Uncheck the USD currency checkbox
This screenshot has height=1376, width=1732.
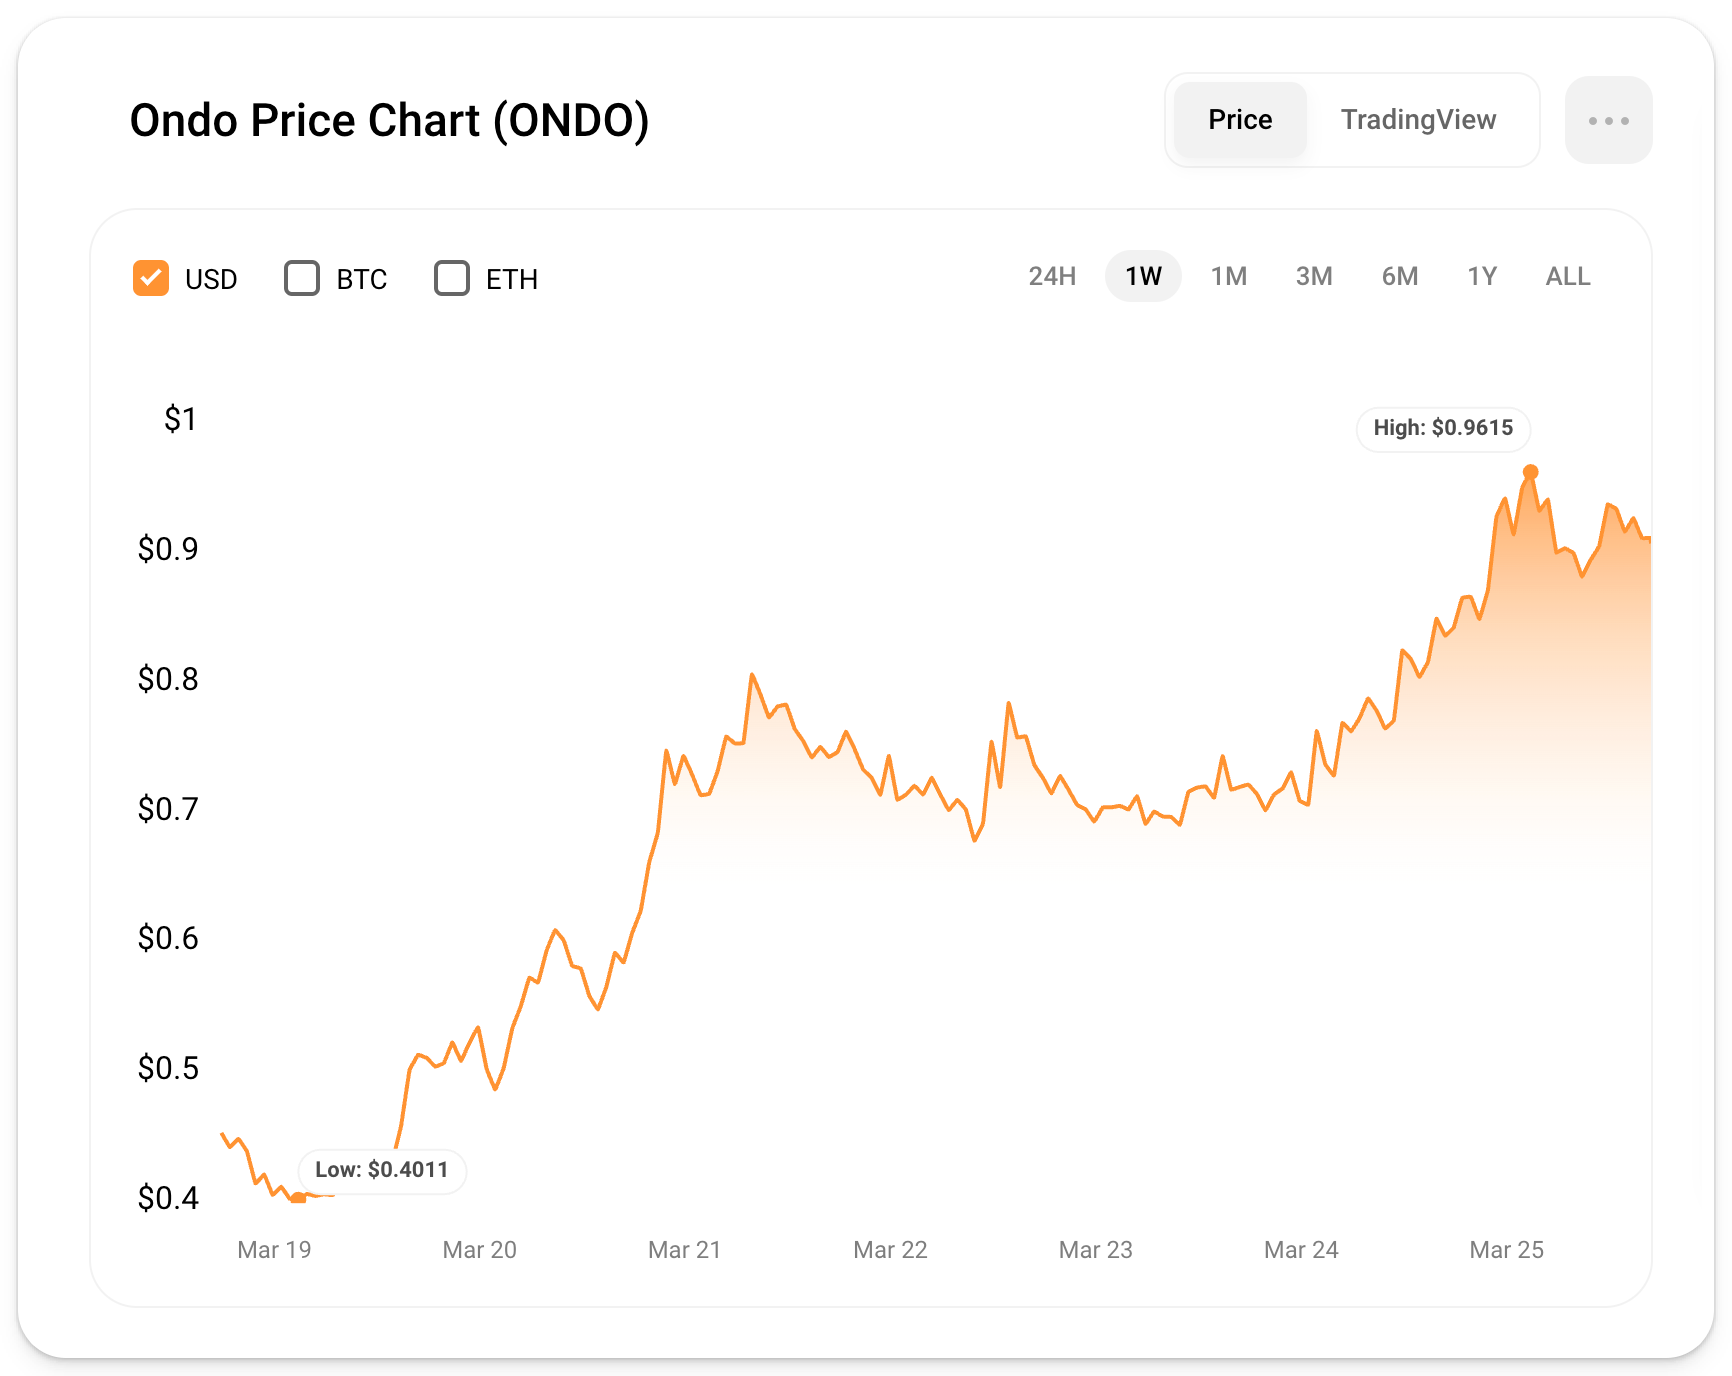(151, 278)
